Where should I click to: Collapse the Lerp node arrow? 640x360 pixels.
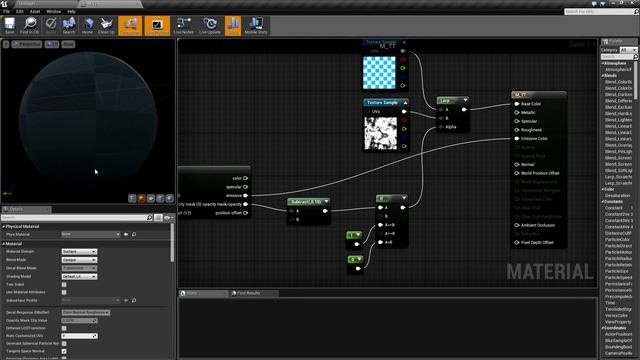[x=465, y=100]
